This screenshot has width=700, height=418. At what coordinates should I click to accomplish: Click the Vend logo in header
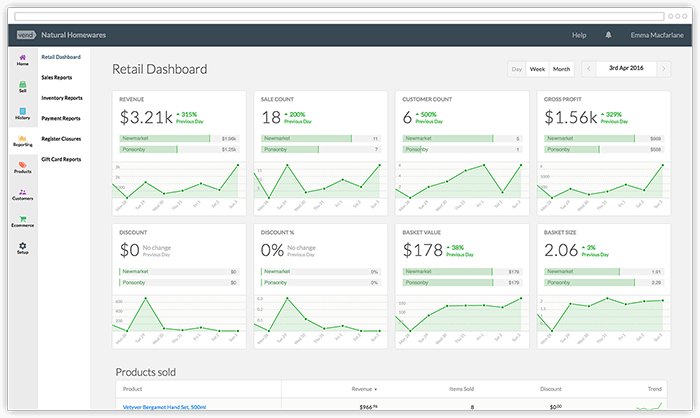click(x=26, y=35)
